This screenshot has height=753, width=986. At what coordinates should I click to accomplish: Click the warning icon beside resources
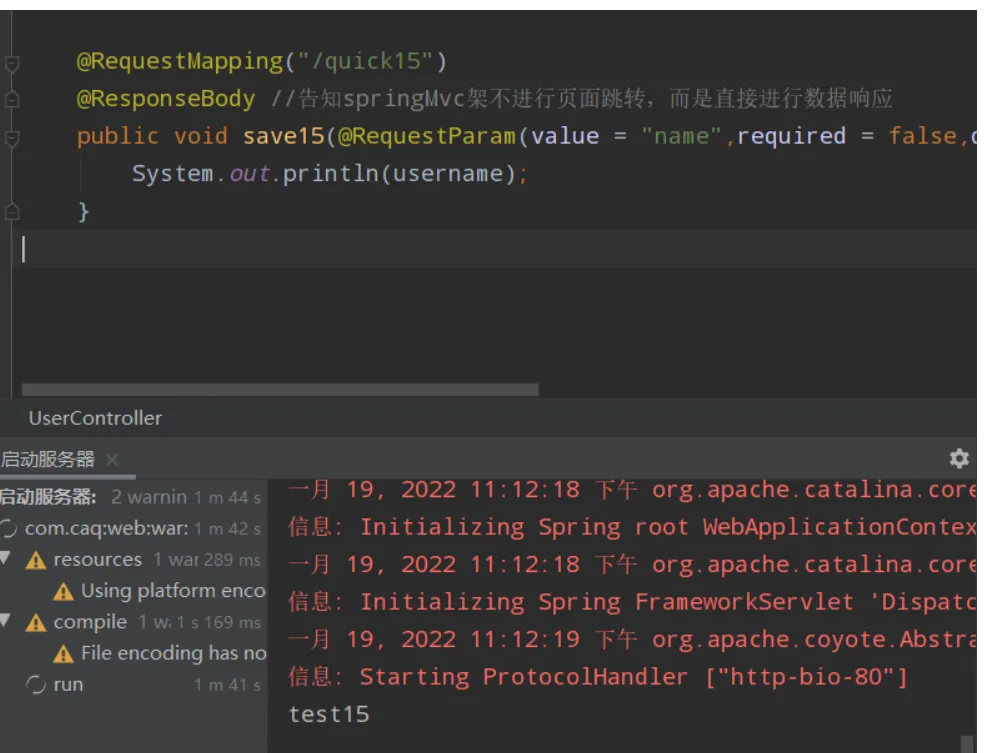(36, 560)
